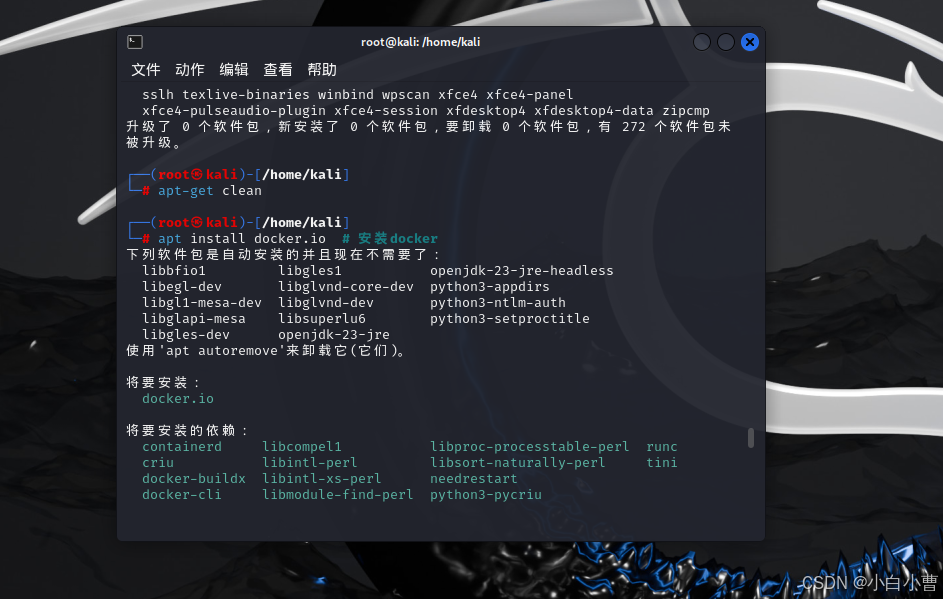This screenshot has height=599, width=943.
Task: Click the dependency tini
Action: click(x=662, y=462)
